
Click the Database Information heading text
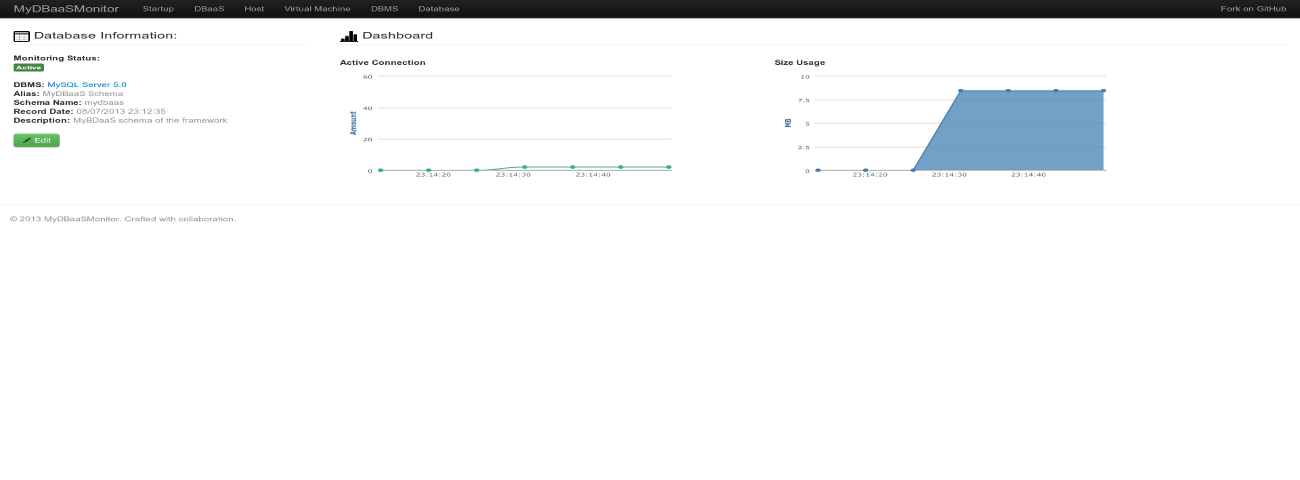click(x=105, y=36)
